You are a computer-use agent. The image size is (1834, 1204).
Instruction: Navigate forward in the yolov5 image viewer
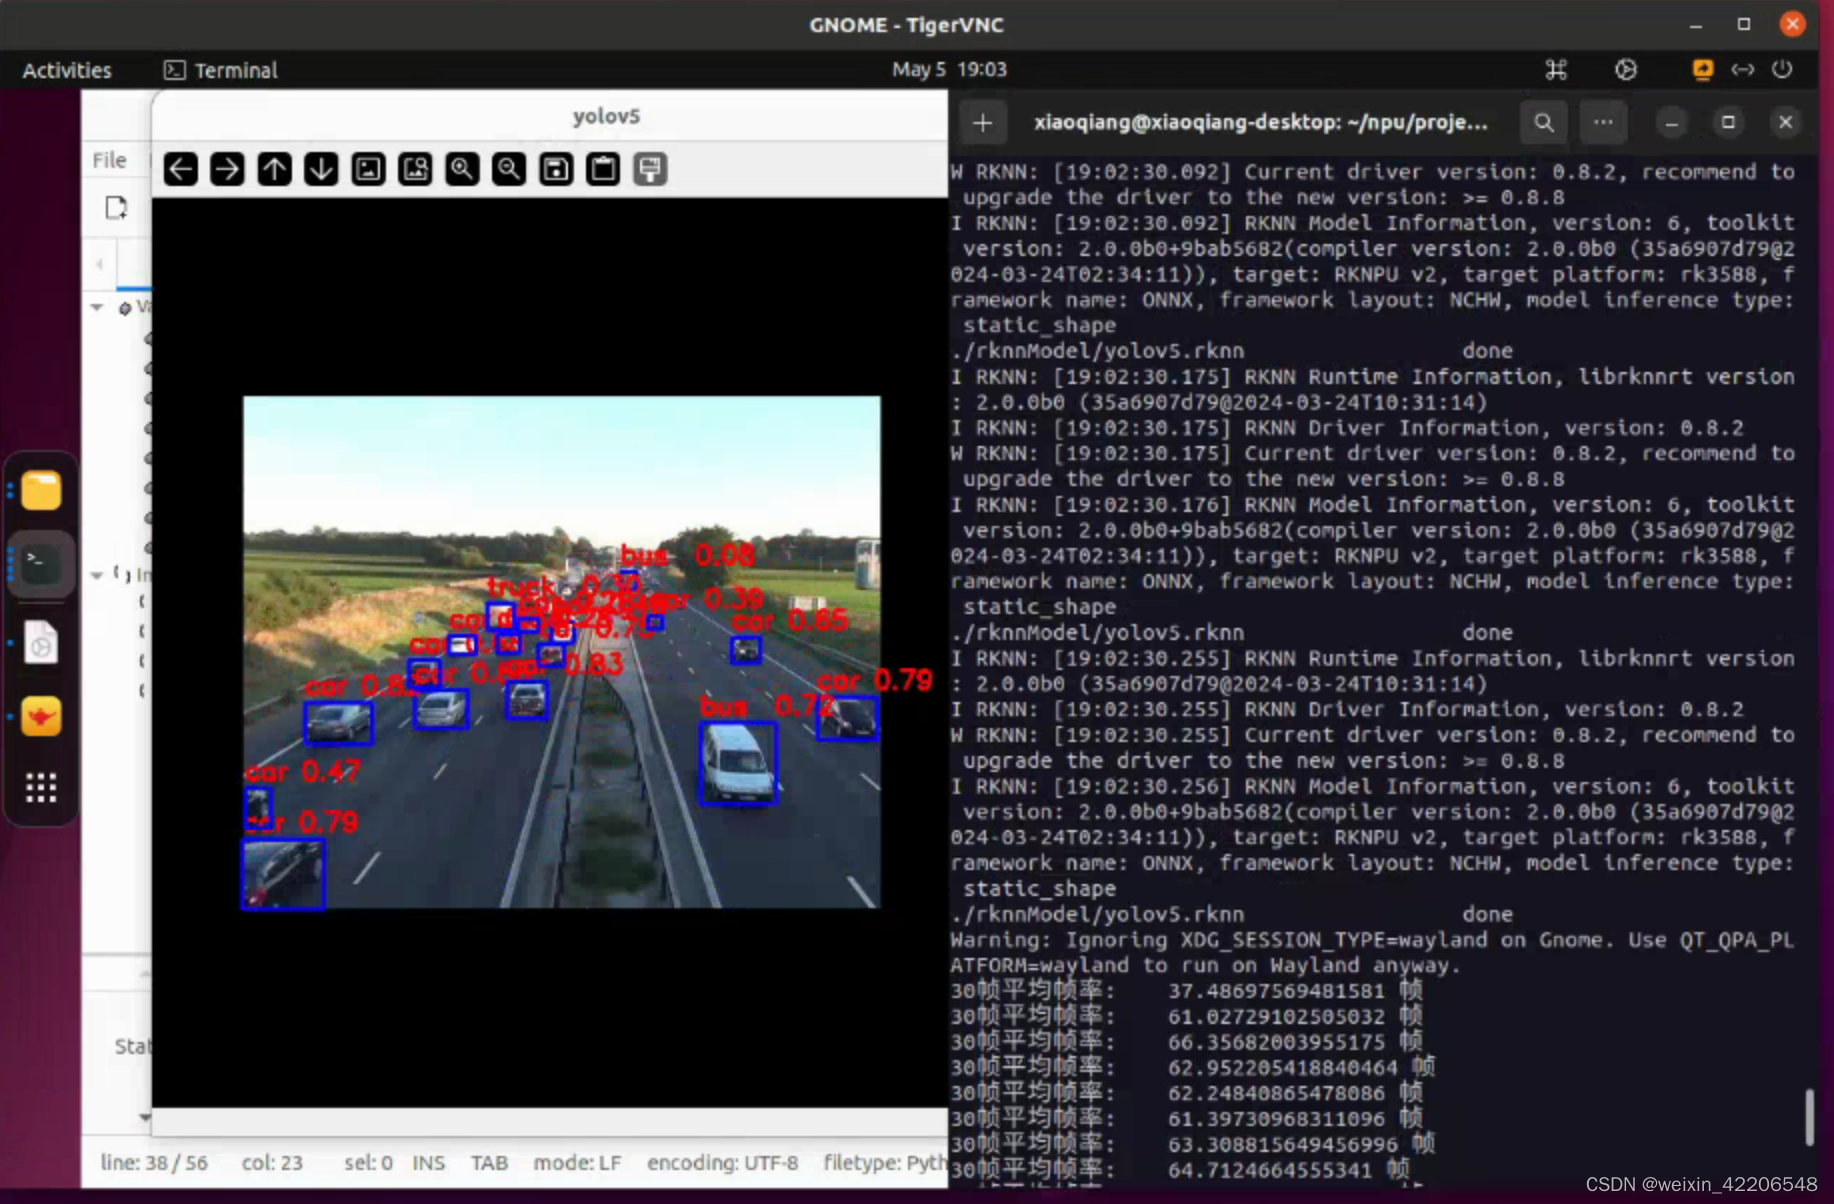(x=227, y=168)
